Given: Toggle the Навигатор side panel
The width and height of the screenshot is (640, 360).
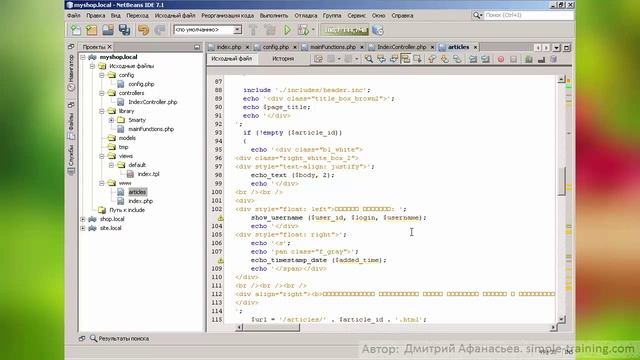Looking at the screenshot, I should 71,73.
